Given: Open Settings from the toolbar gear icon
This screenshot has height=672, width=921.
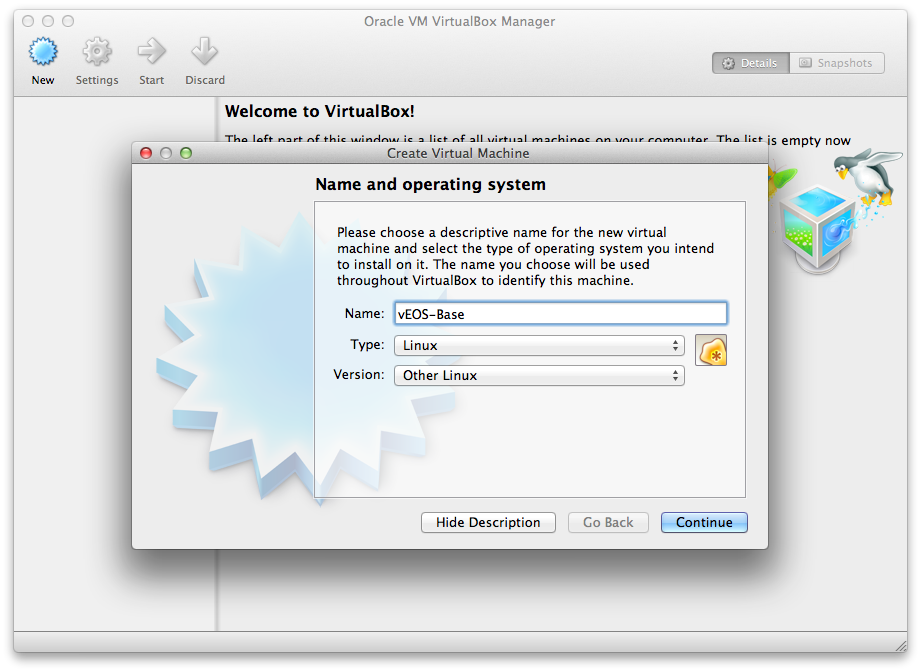Looking at the screenshot, I should 97,52.
